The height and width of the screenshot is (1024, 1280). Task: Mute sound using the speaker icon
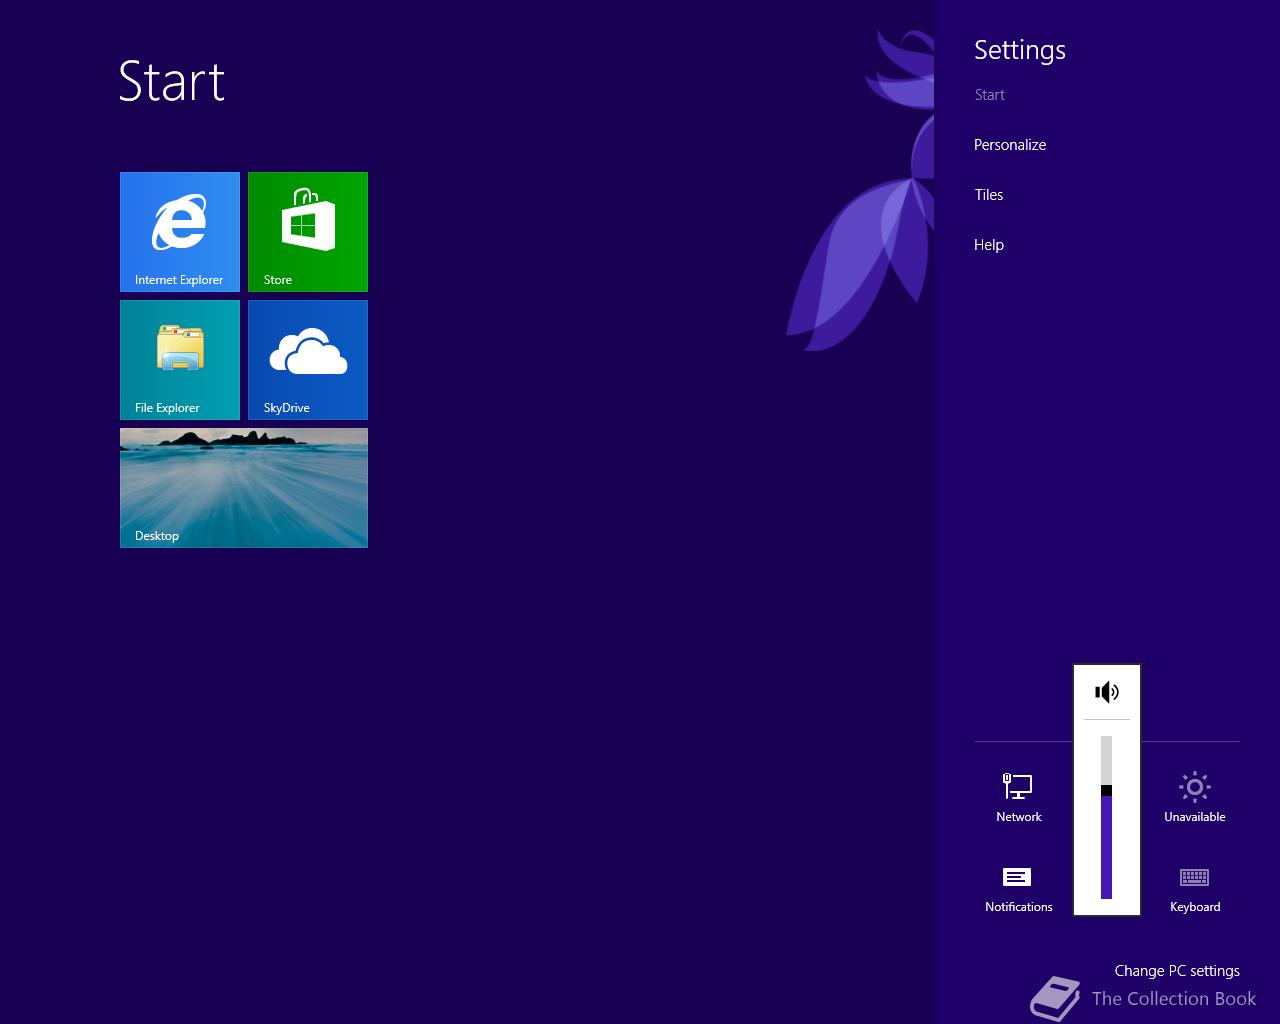point(1107,692)
